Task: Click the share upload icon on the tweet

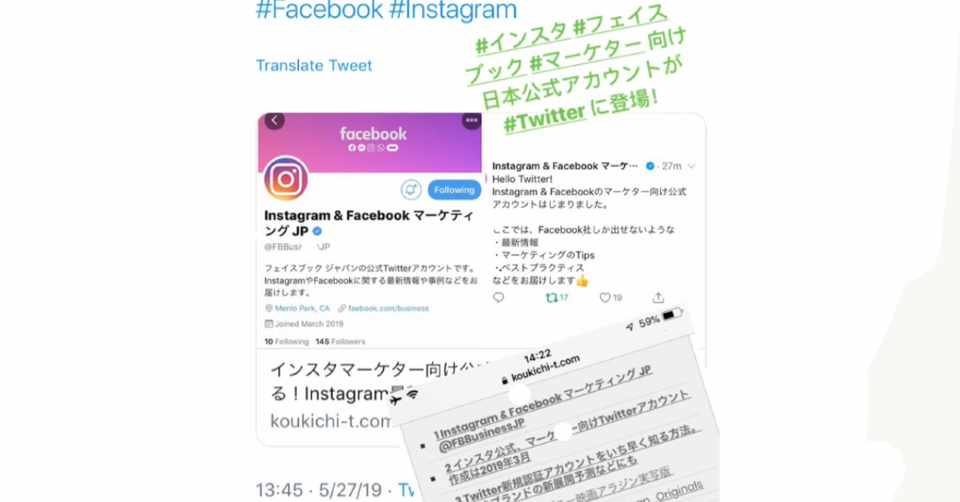Action: [658, 298]
